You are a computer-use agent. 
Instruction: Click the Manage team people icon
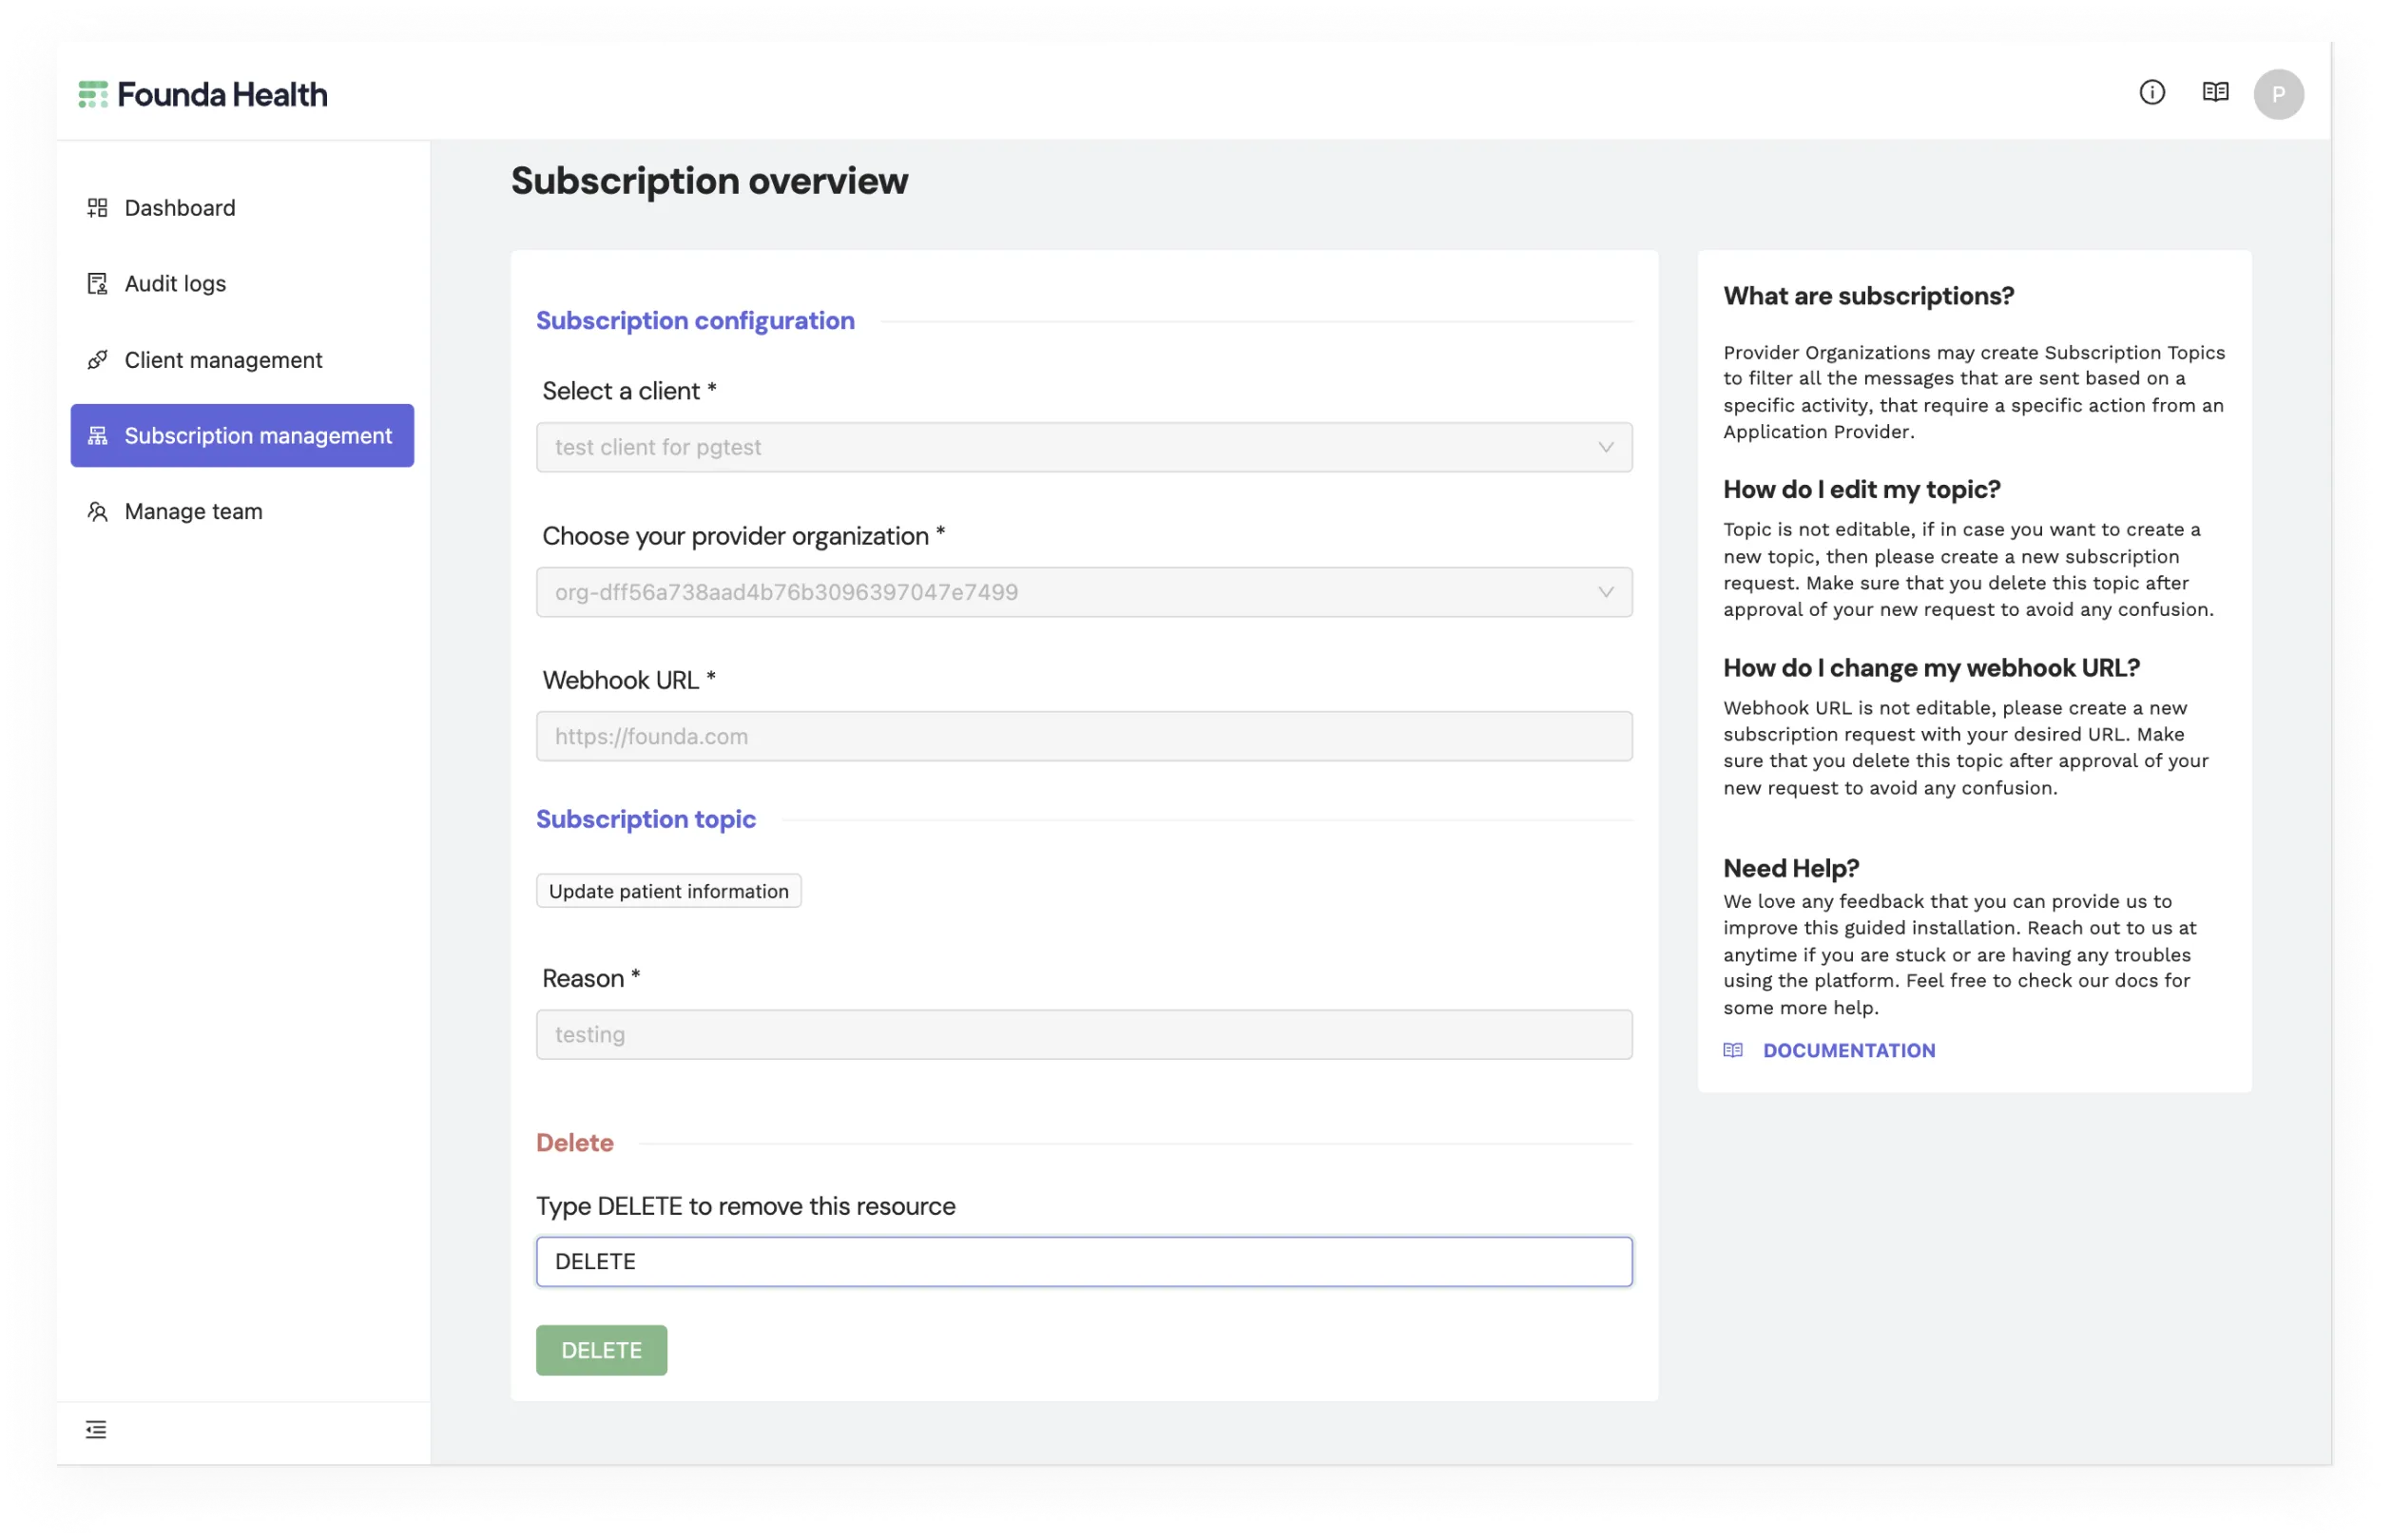pyautogui.click(x=97, y=512)
